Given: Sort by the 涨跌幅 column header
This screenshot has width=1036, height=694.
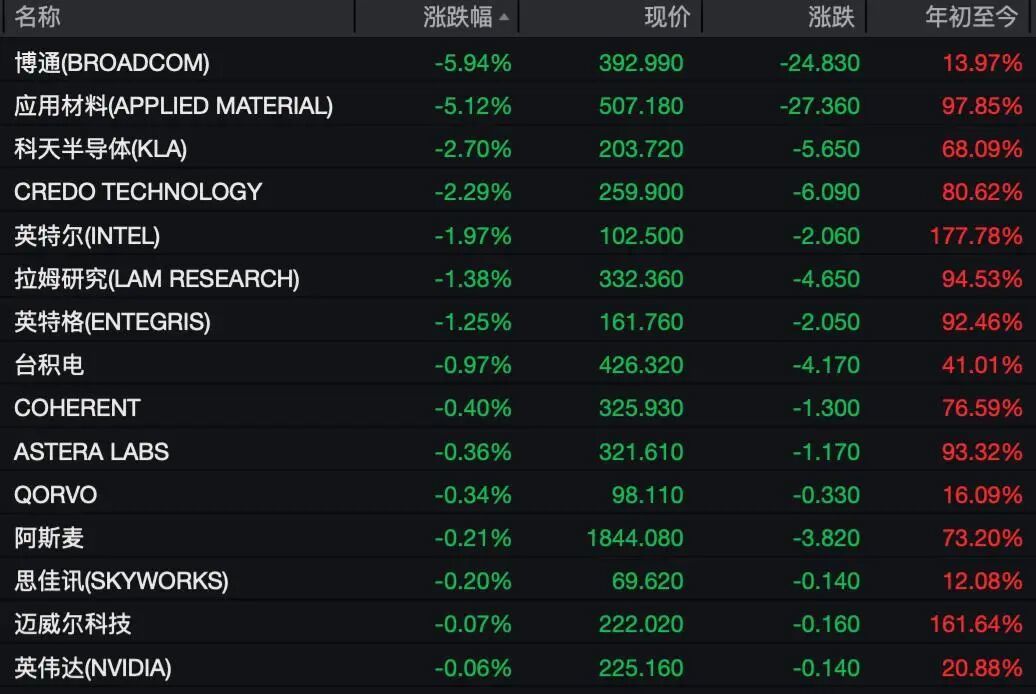Looking at the screenshot, I should (x=458, y=17).
